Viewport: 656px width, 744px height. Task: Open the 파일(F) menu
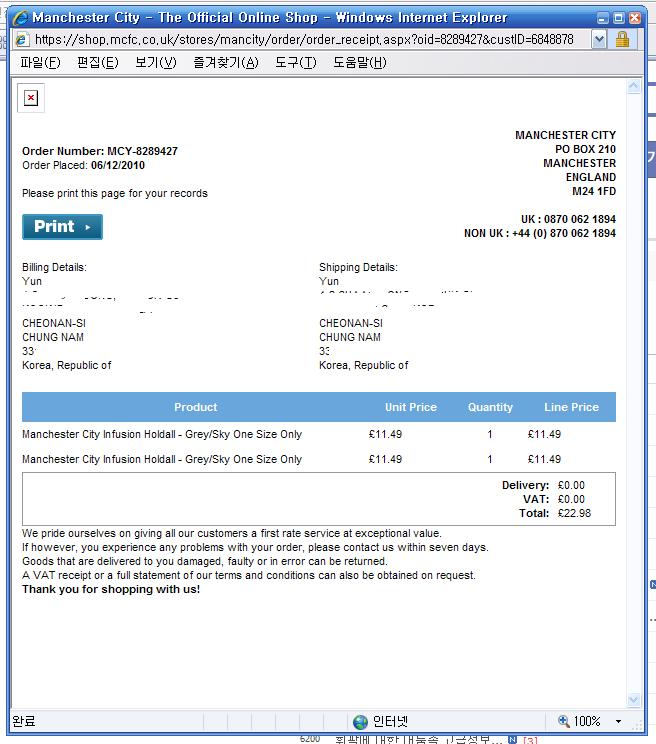click(40, 63)
